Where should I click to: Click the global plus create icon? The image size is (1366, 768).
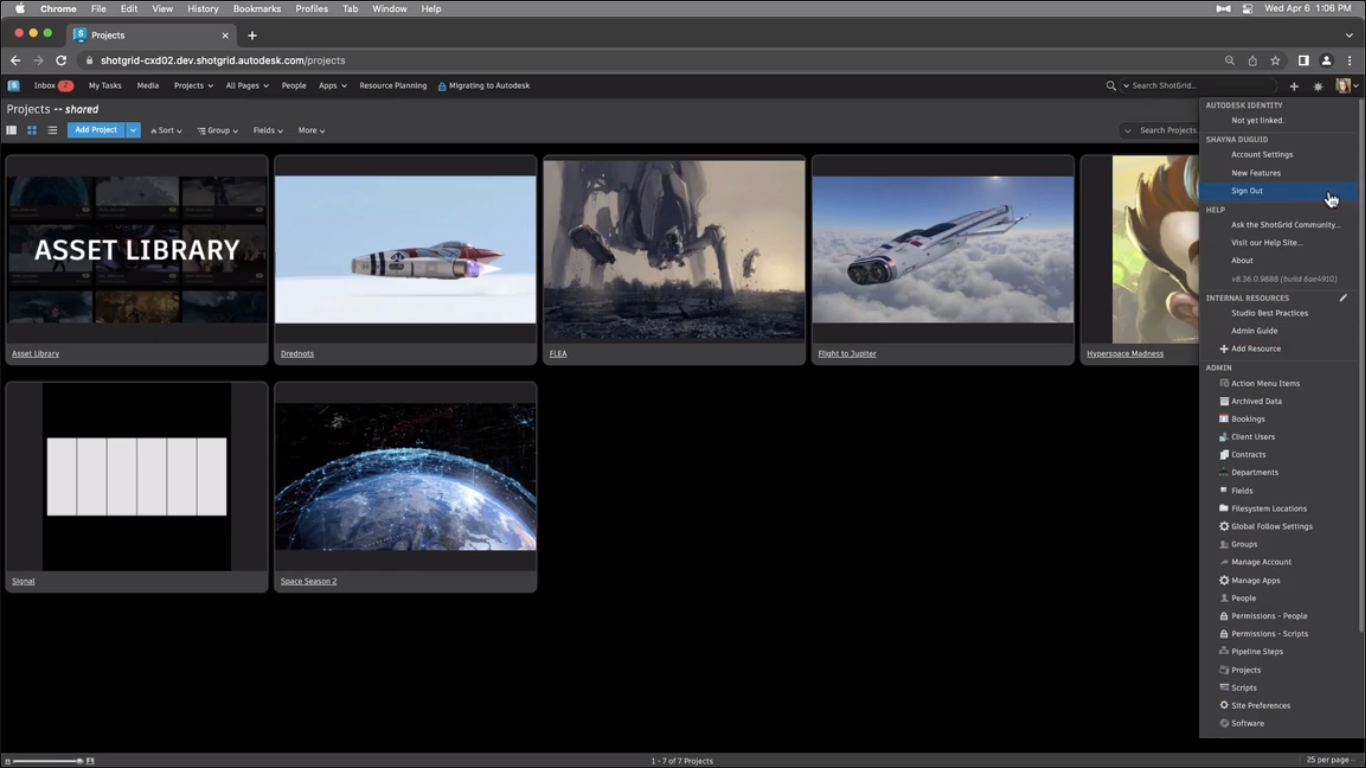[1294, 86]
